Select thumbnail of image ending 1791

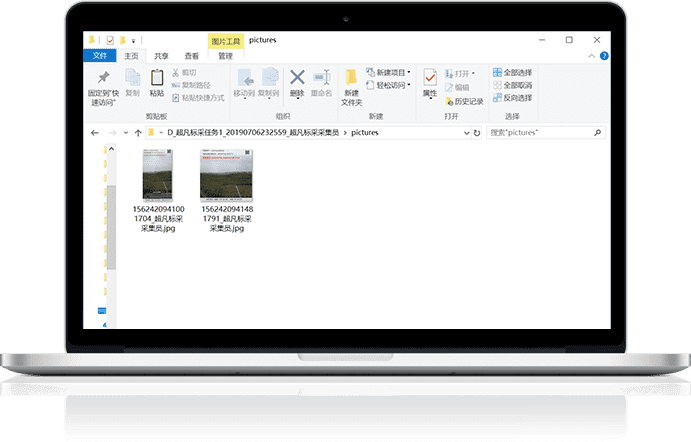227,175
